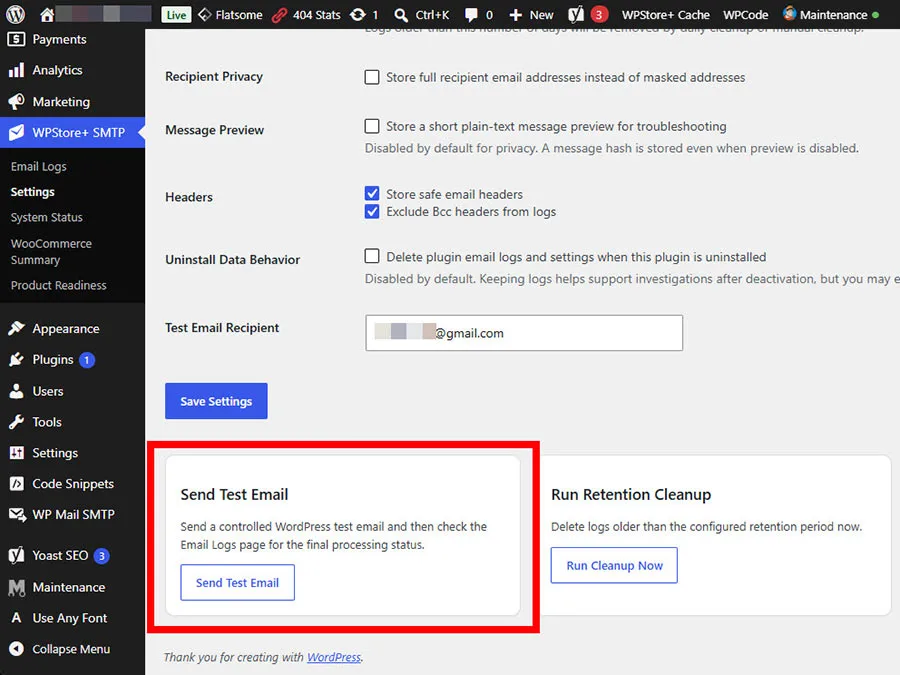
Task: Click the Tools wrench icon
Action: (x=16, y=422)
